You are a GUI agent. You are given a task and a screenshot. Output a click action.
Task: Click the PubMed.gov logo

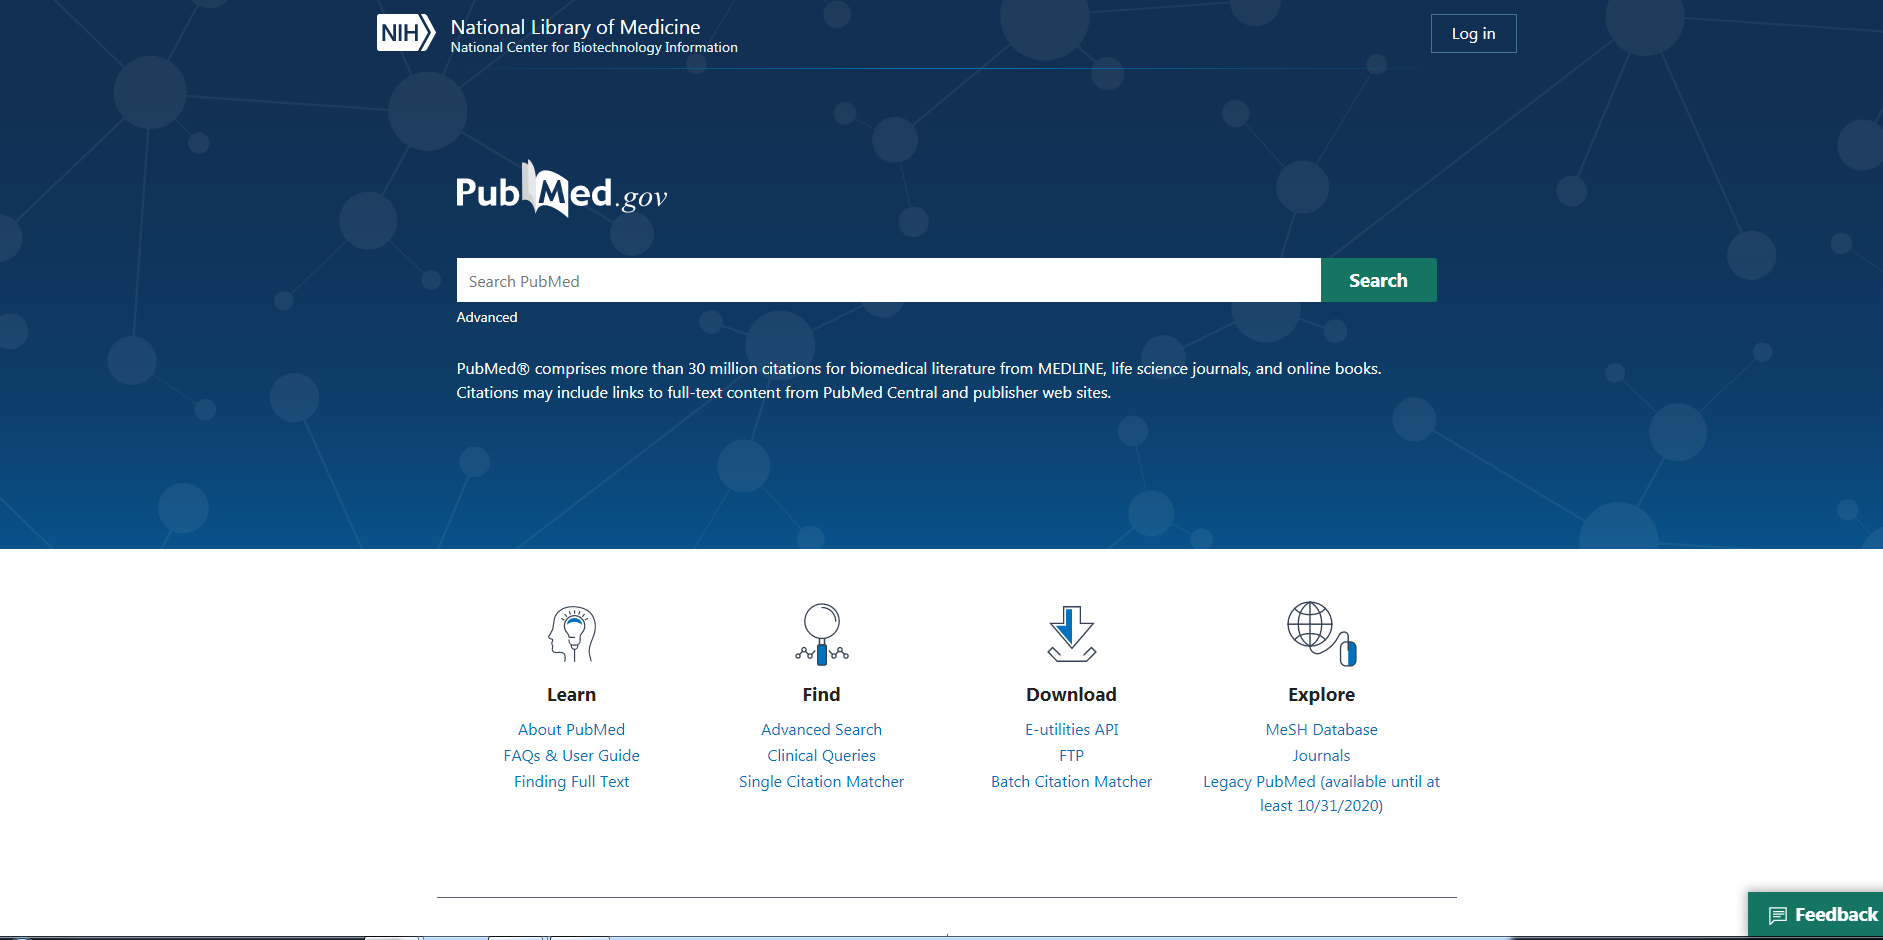[561, 189]
